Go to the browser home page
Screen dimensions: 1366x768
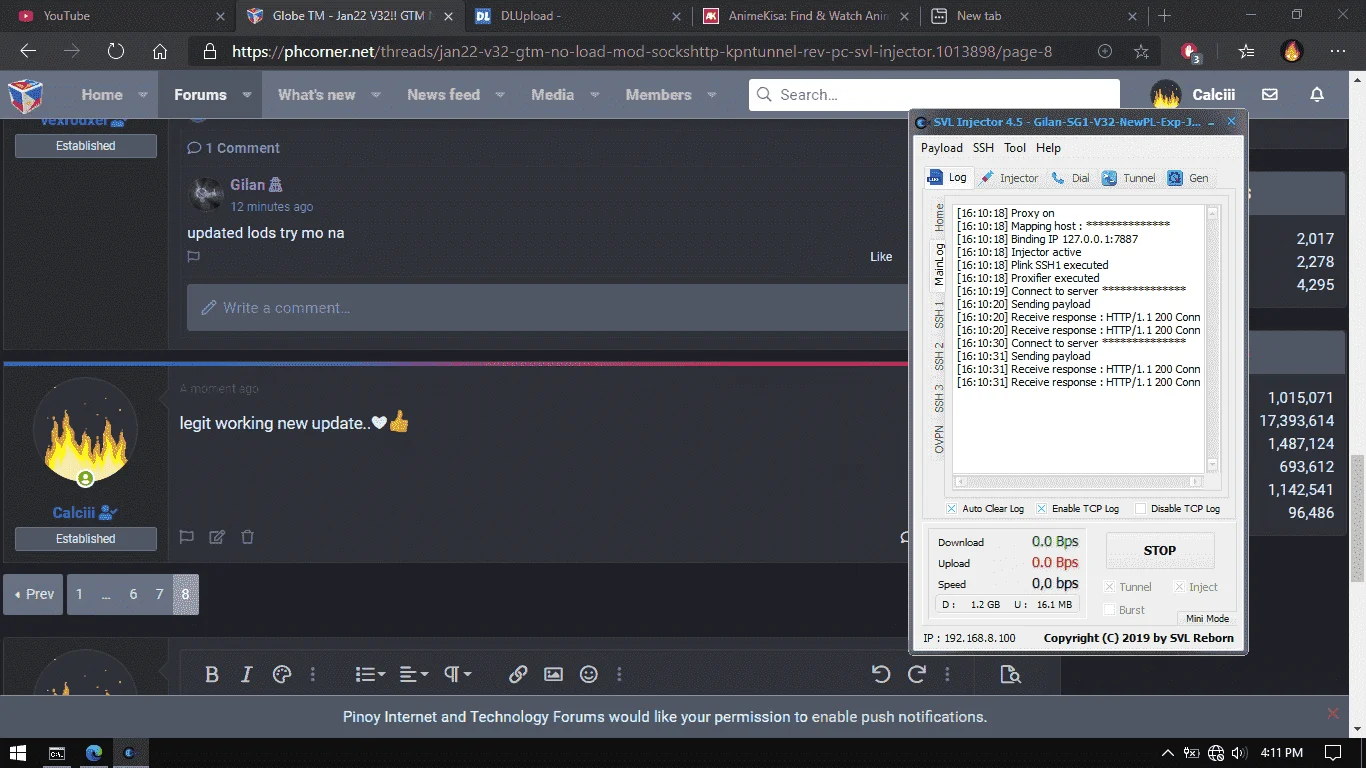point(160,52)
